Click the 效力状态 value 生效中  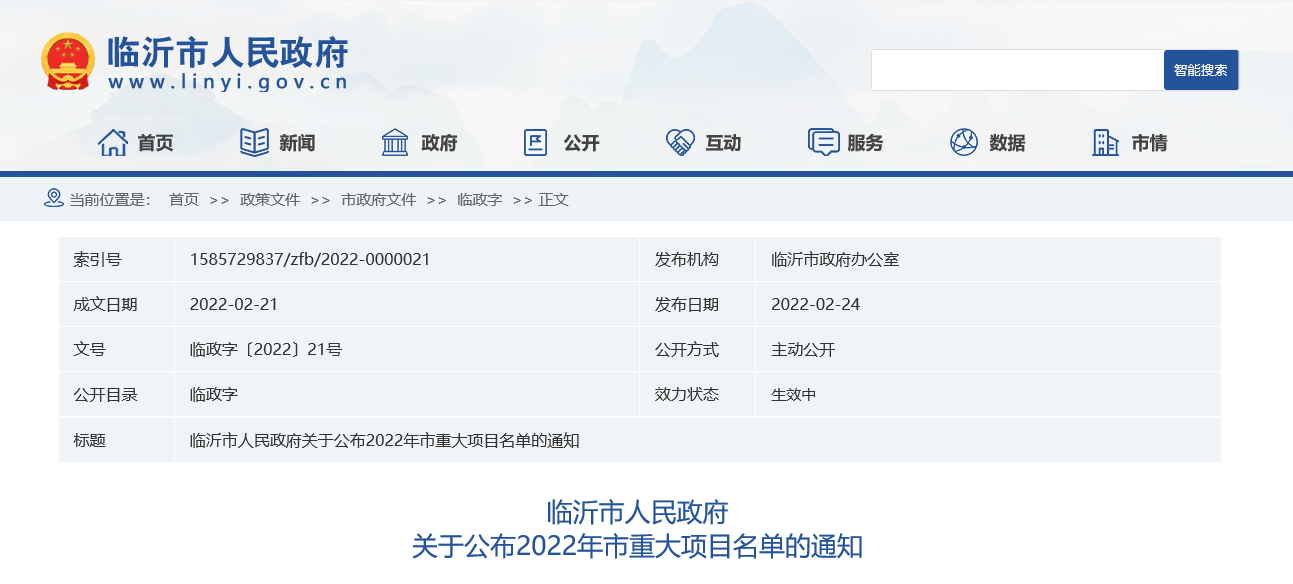click(x=794, y=394)
